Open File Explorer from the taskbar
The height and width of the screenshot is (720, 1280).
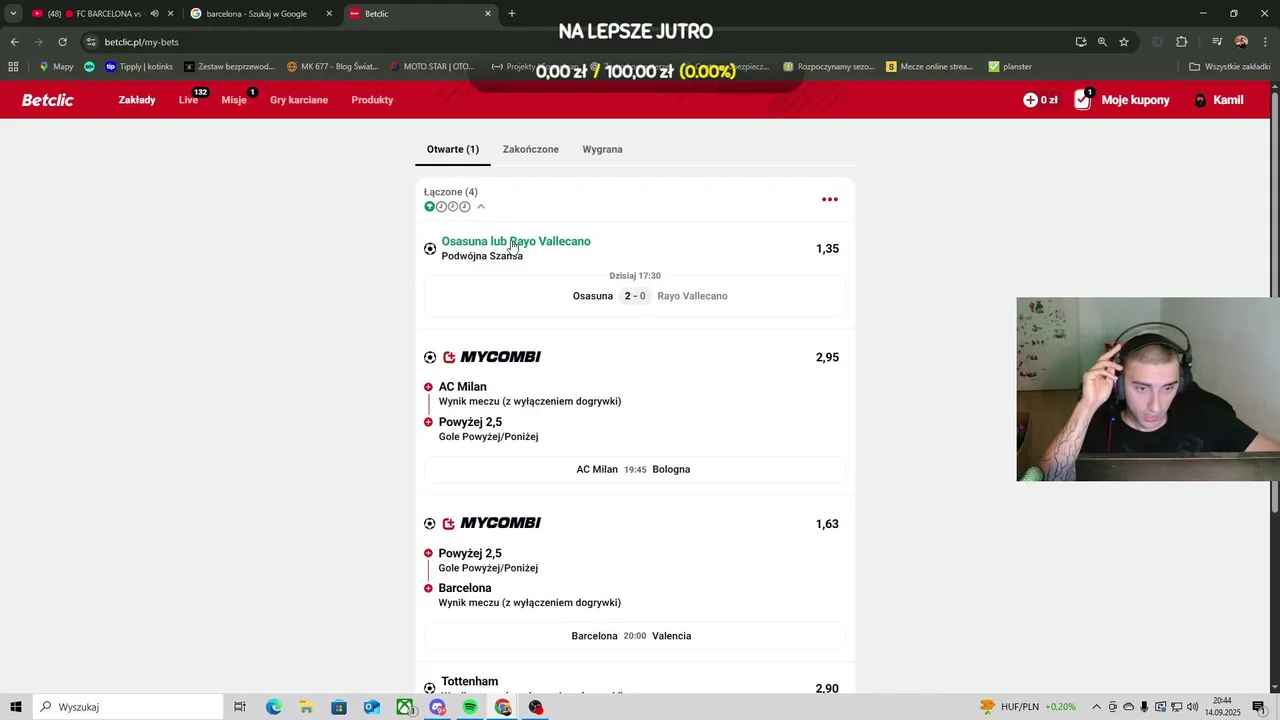click(x=306, y=707)
